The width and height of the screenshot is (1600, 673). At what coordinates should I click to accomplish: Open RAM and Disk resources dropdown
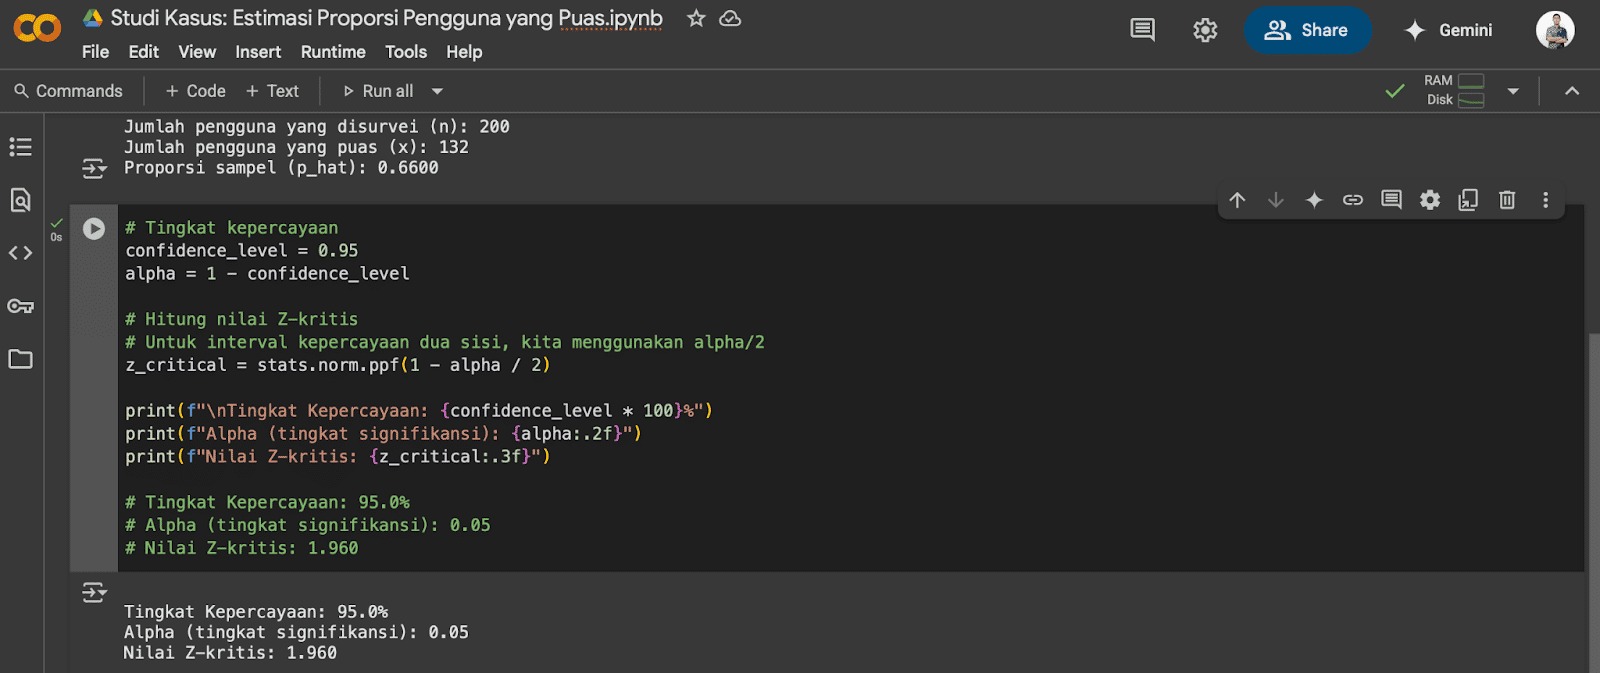(1513, 91)
